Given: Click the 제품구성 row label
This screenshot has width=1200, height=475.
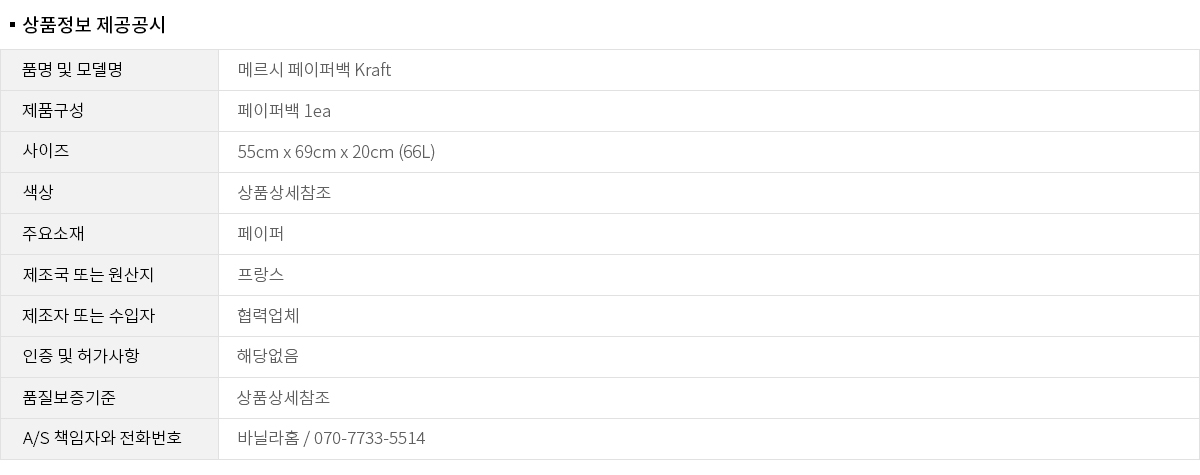Looking at the screenshot, I should click(x=53, y=111).
